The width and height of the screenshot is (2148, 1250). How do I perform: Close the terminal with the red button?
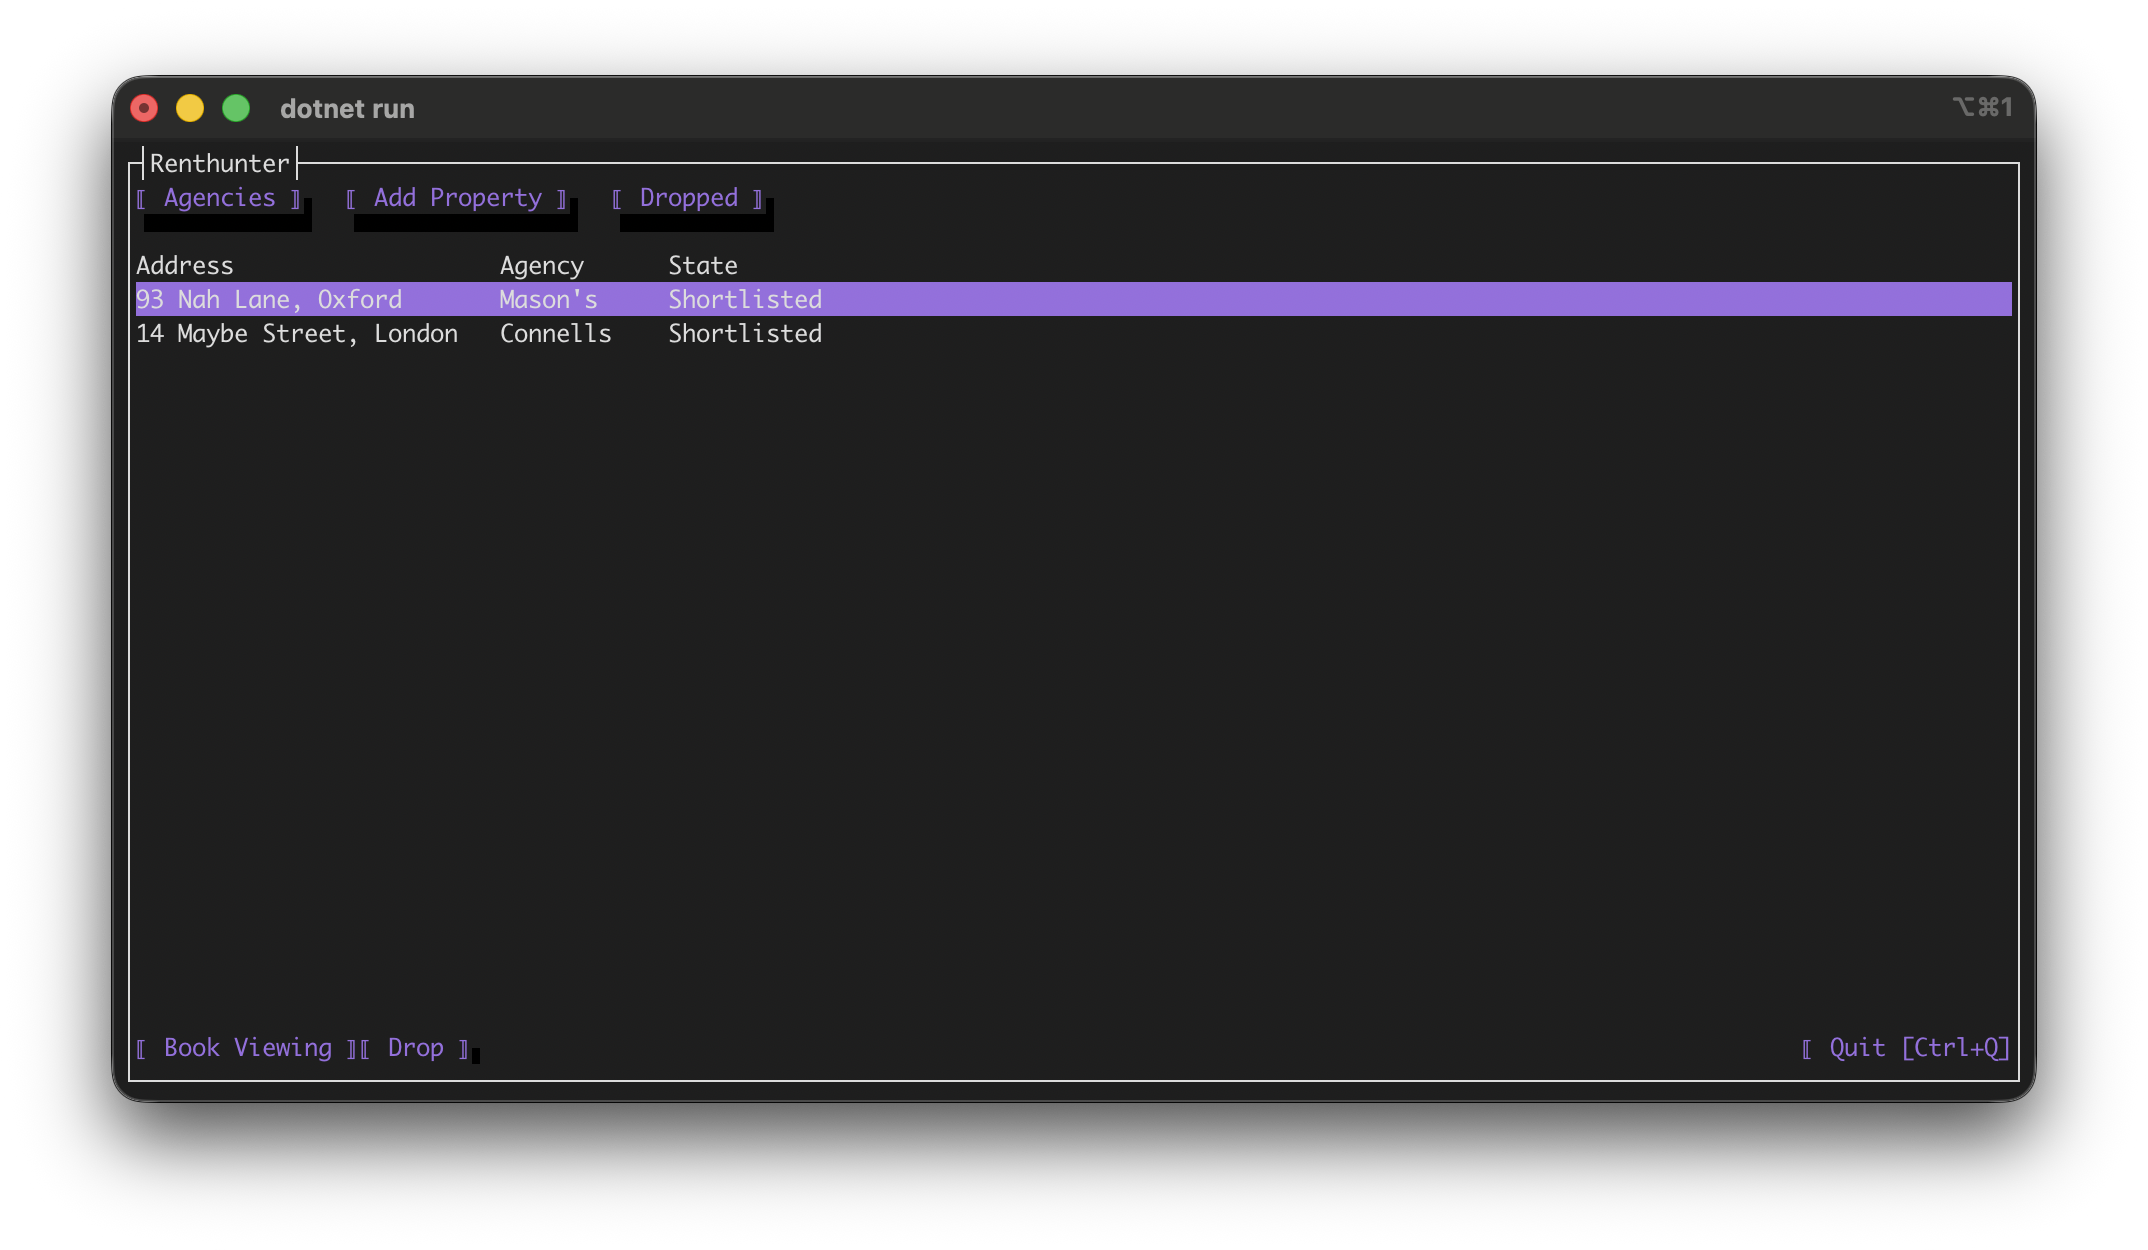click(145, 108)
